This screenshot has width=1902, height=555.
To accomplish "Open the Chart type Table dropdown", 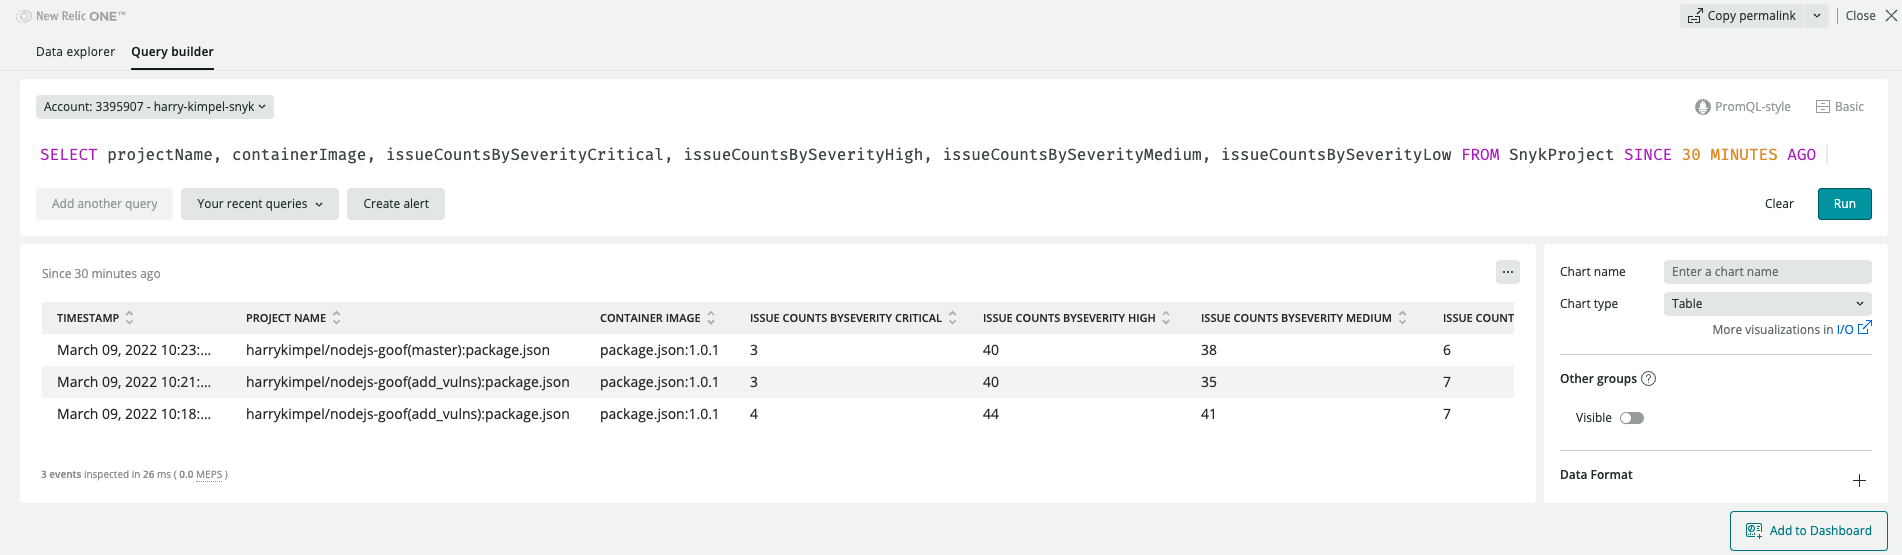I will coord(1768,304).
